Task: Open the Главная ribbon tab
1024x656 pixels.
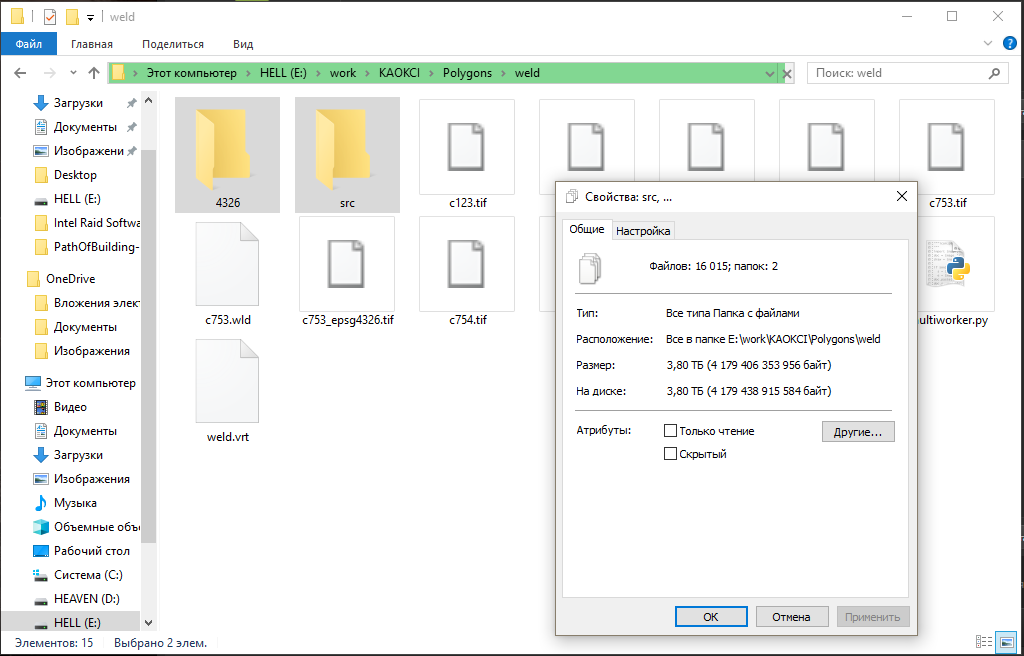Action: point(92,44)
